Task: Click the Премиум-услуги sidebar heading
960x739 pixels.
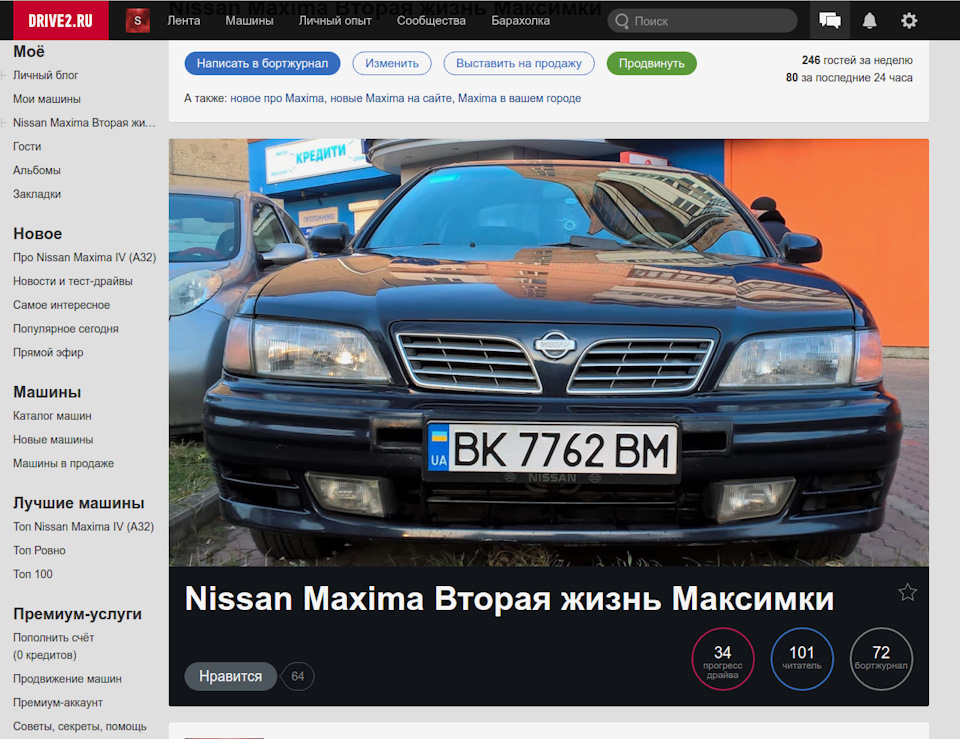Action: [x=77, y=614]
